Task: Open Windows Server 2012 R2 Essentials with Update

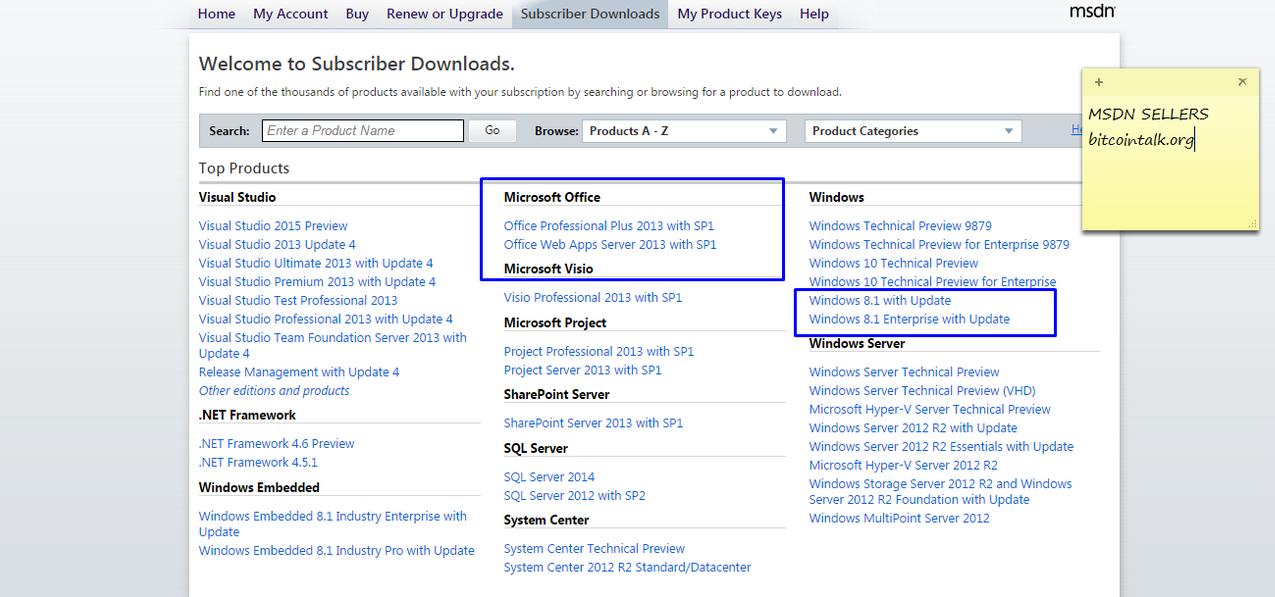Action: click(941, 447)
